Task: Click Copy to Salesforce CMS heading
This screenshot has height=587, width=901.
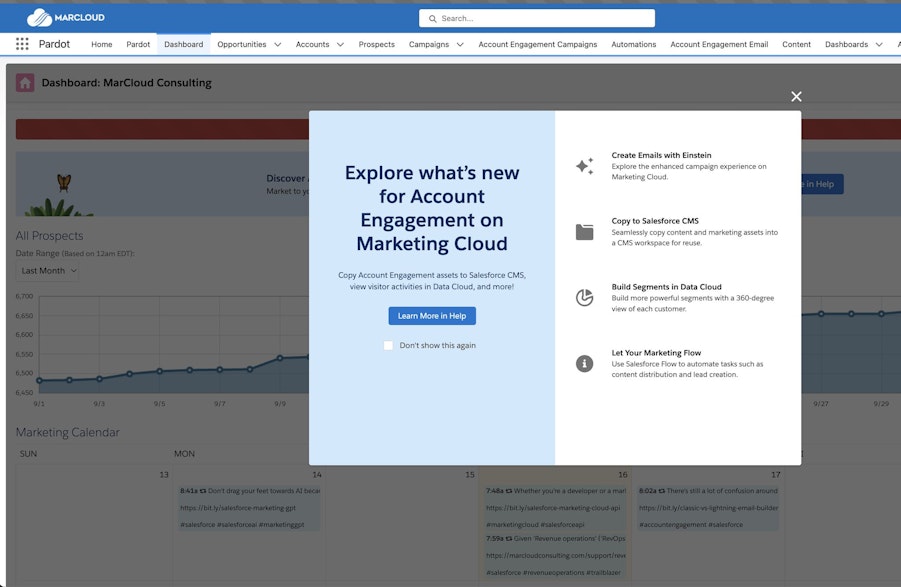Action: pyautogui.click(x=655, y=221)
